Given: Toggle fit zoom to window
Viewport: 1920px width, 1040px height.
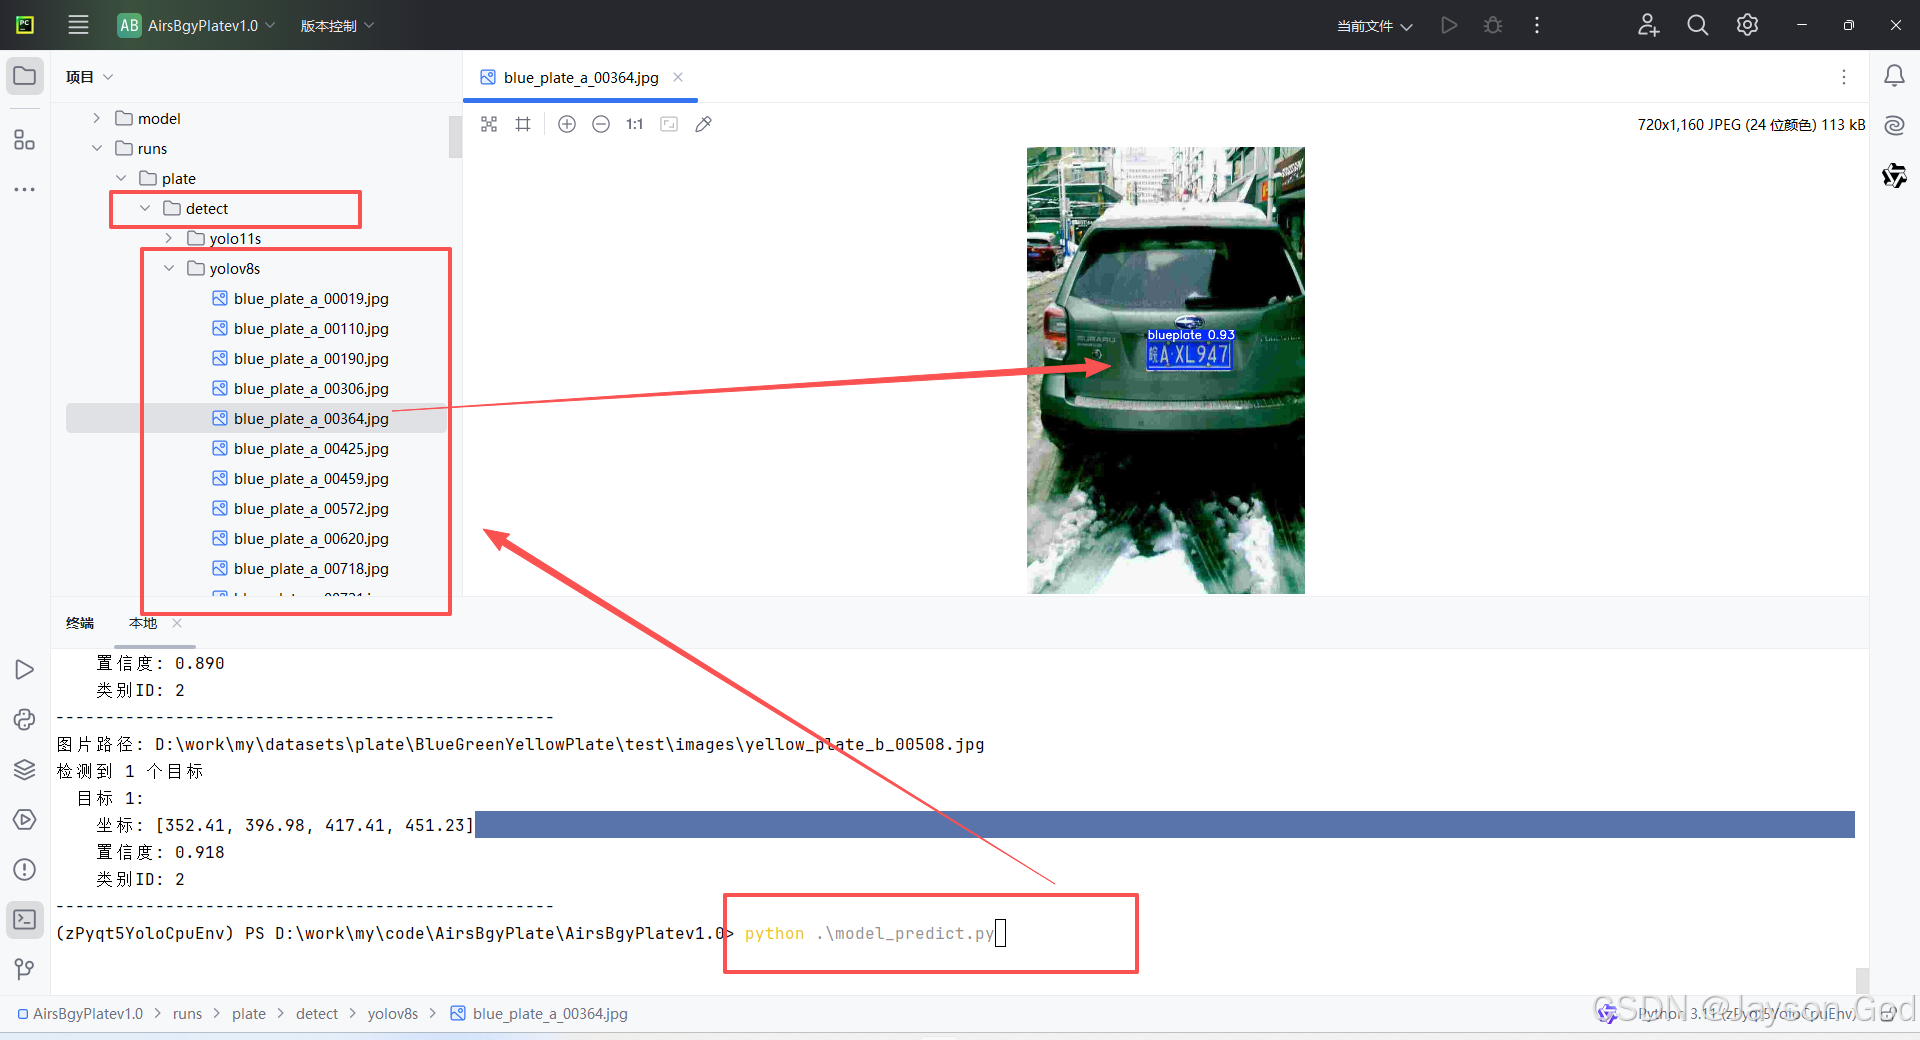Looking at the screenshot, I should point(669,124).
